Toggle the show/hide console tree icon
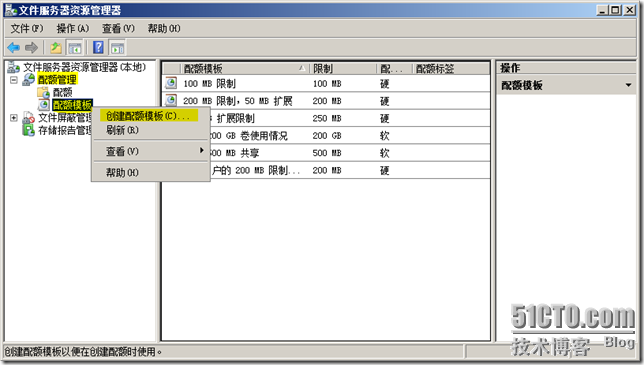The height and width of the screenshot is (365, 644). coord(75,48)
